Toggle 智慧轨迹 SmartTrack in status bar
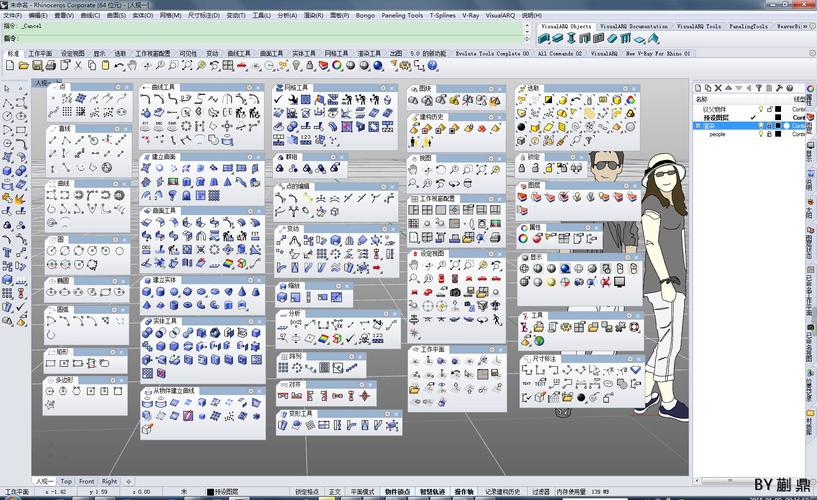The image size is (817, 500). click(x=432, y=492)
